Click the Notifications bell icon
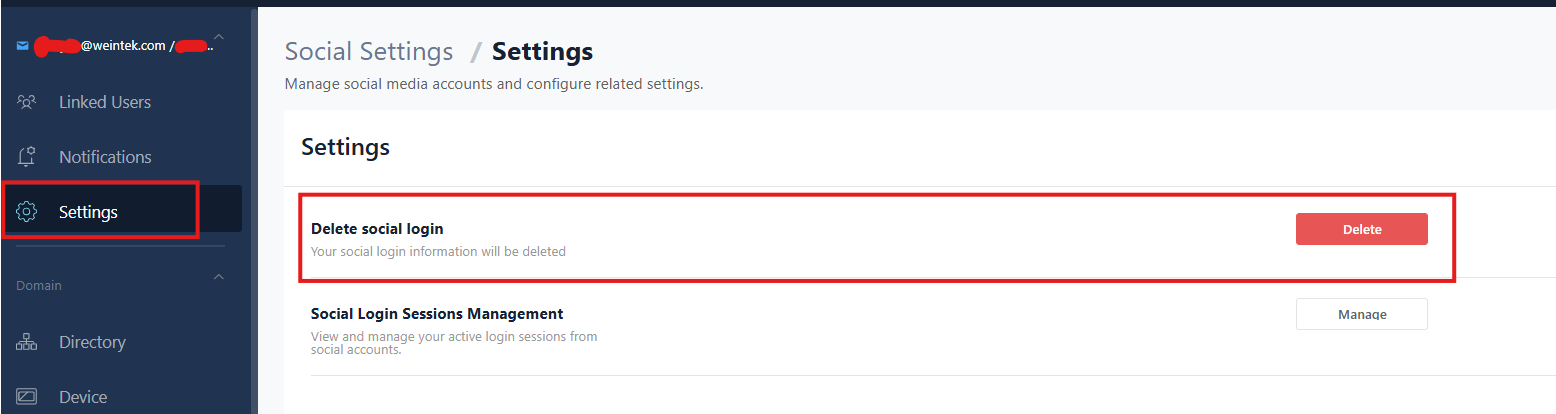Viewport: 1556px width, 414px height. 27,157
